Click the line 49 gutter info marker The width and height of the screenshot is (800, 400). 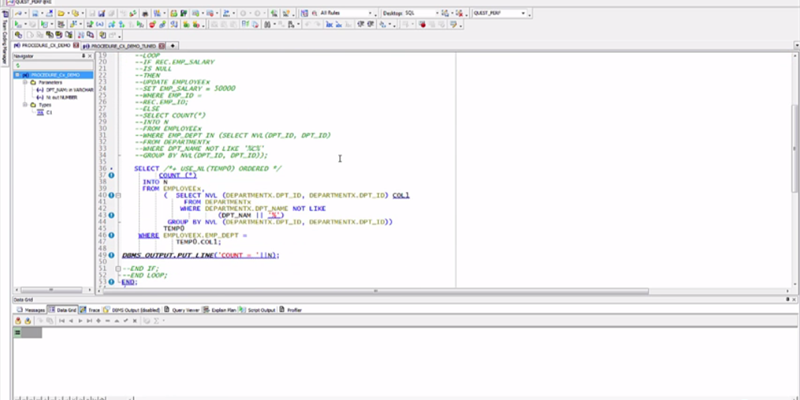coord(111,255)
